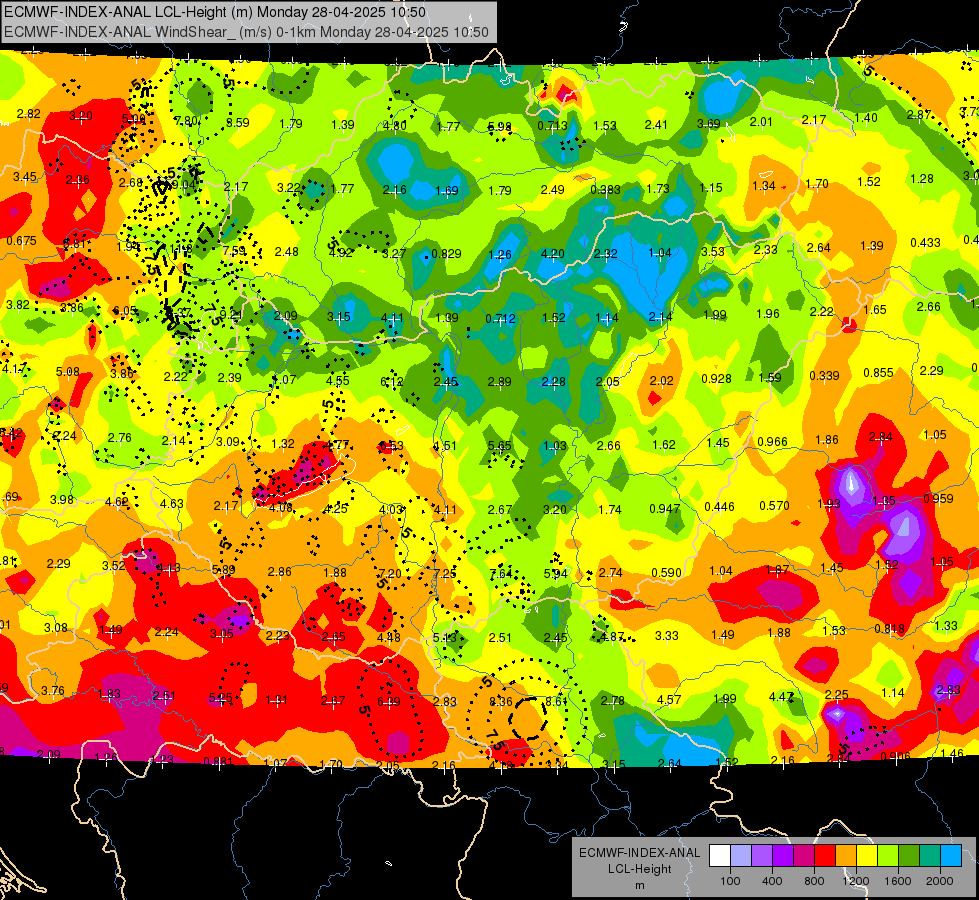Screen dimensions: 979x900
Task: Click the wind shear value '6.12'
Action: (392, 382)
